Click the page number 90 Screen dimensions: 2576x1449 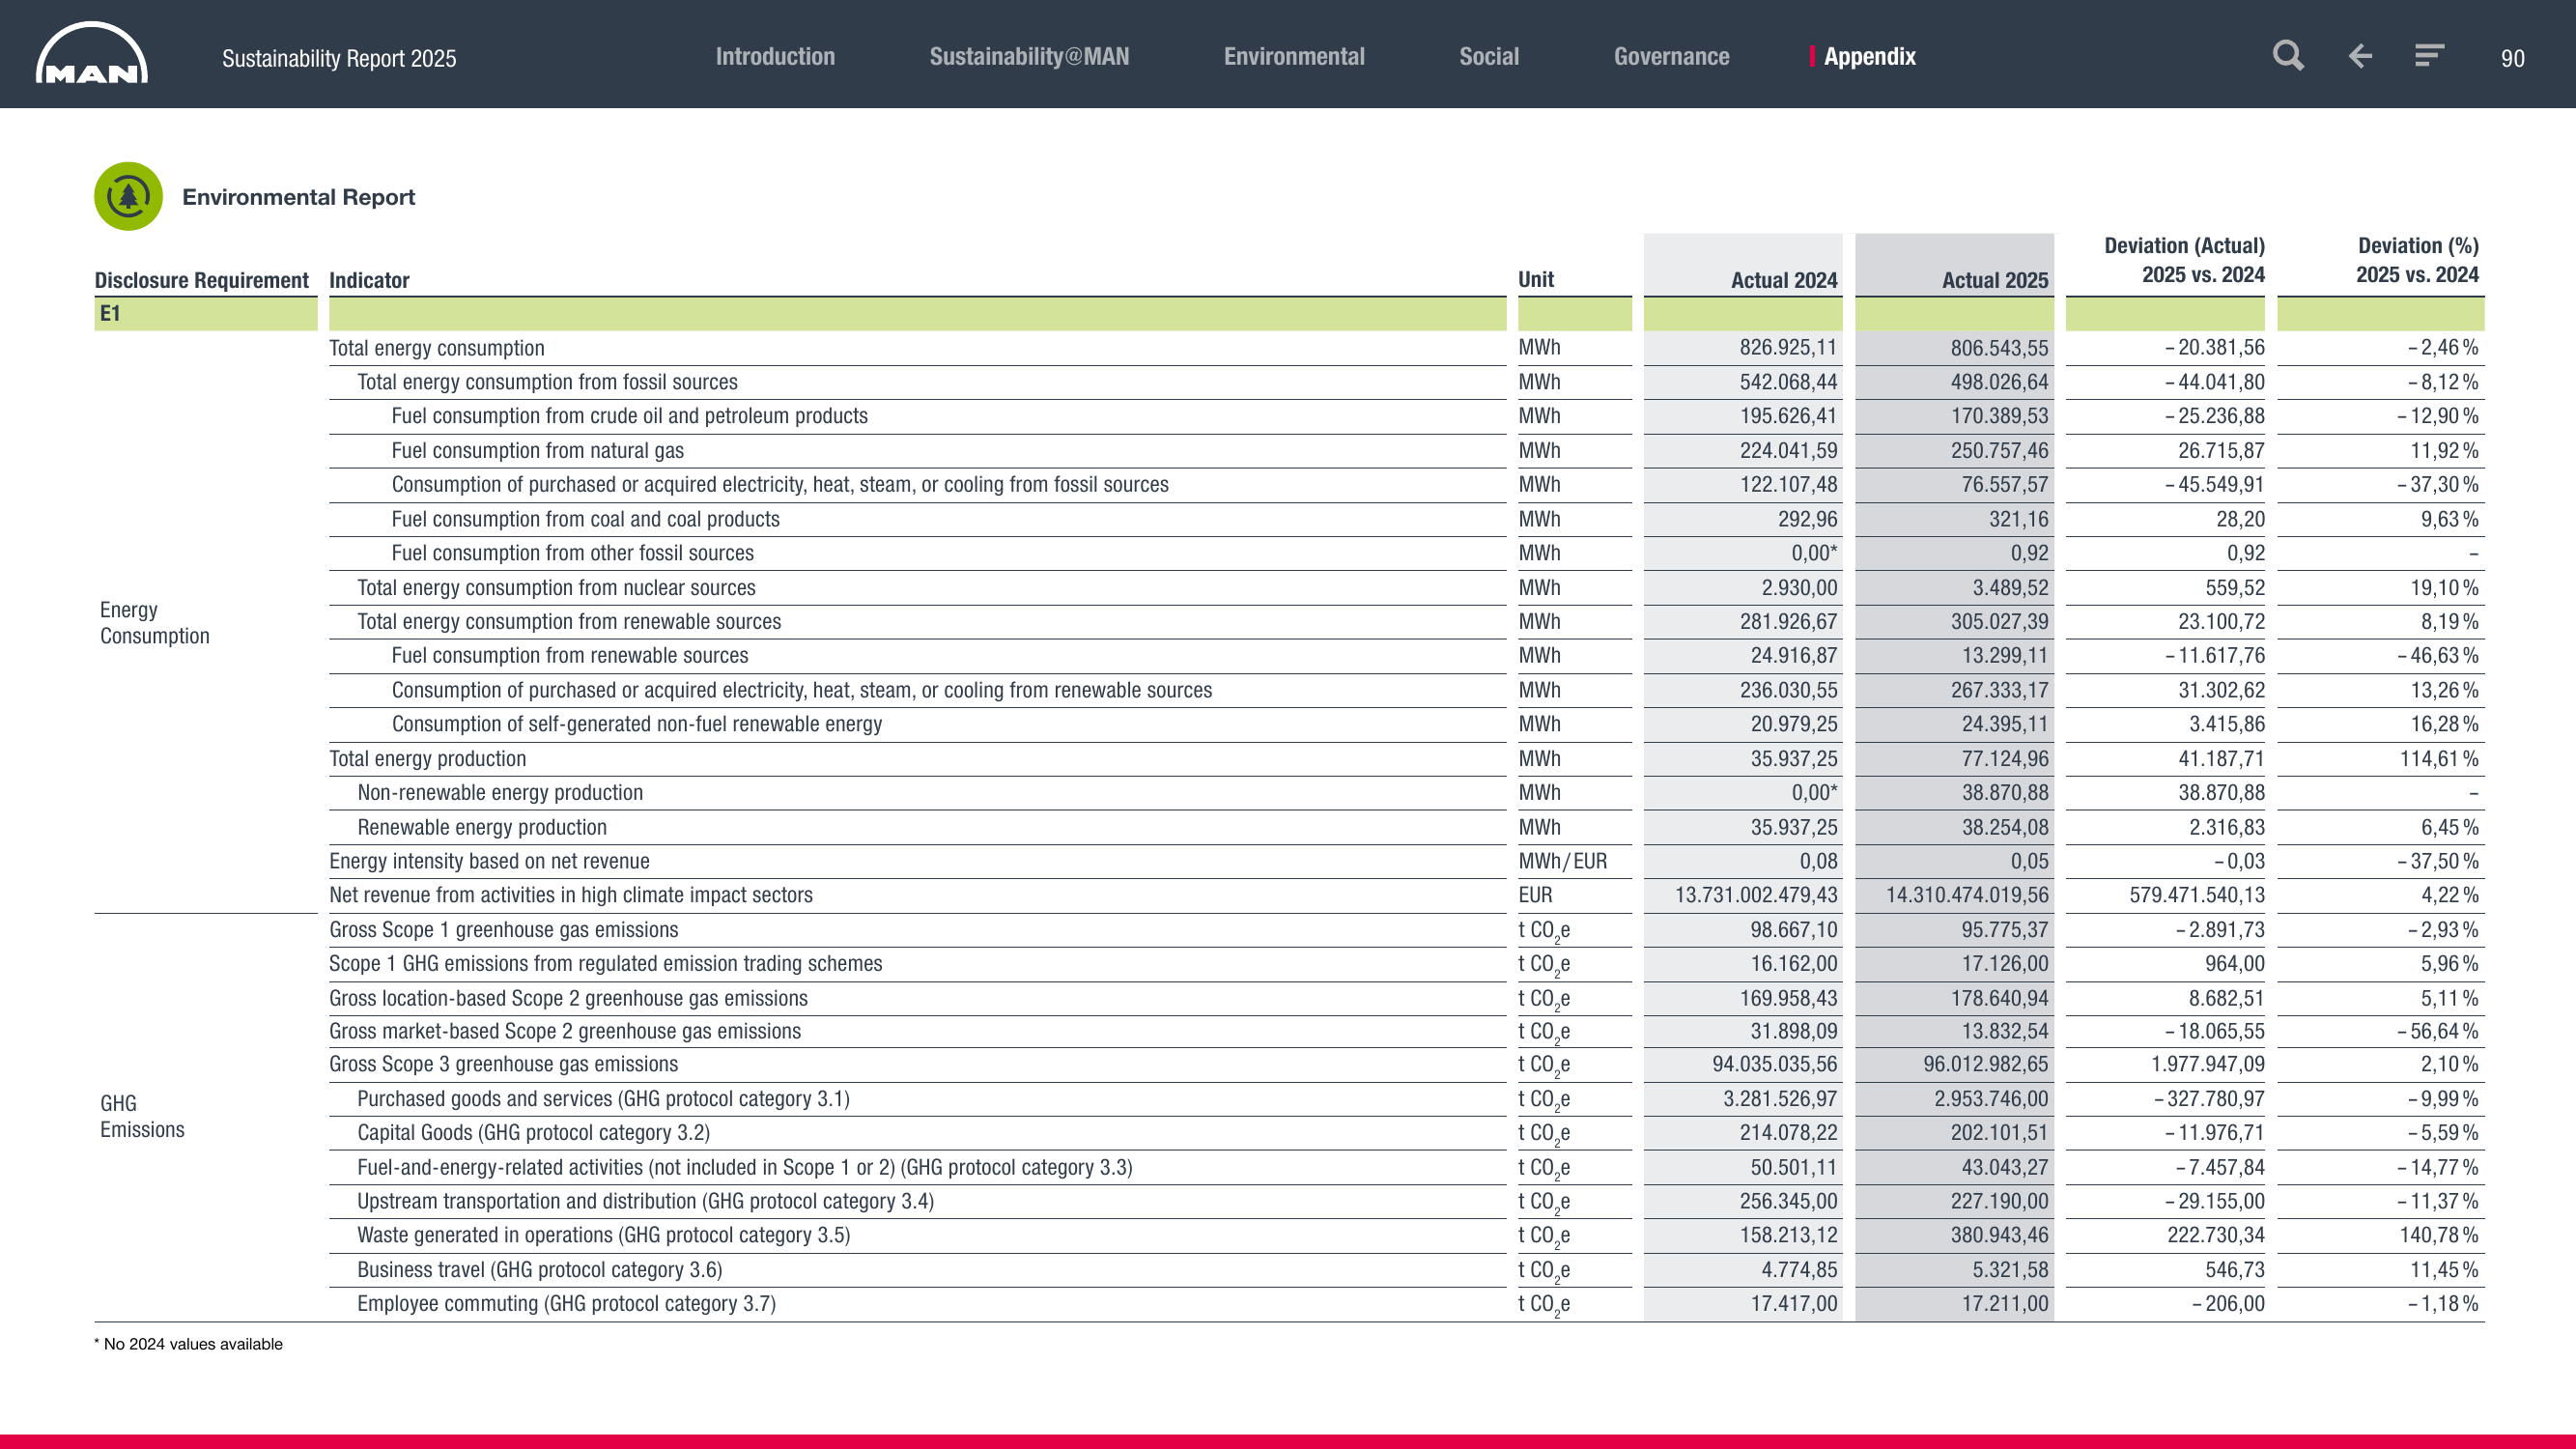click(x=2512, y=59)
